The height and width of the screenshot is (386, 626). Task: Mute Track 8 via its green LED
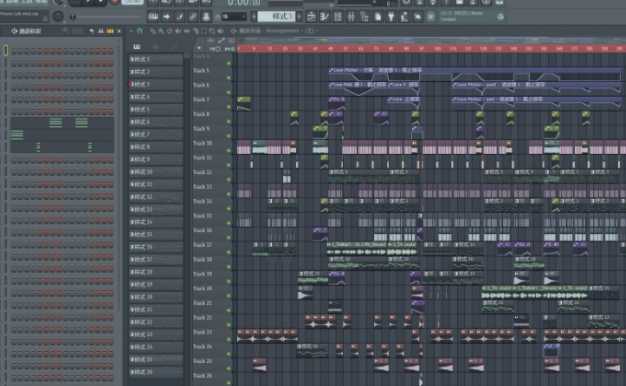tap(229, 121)
